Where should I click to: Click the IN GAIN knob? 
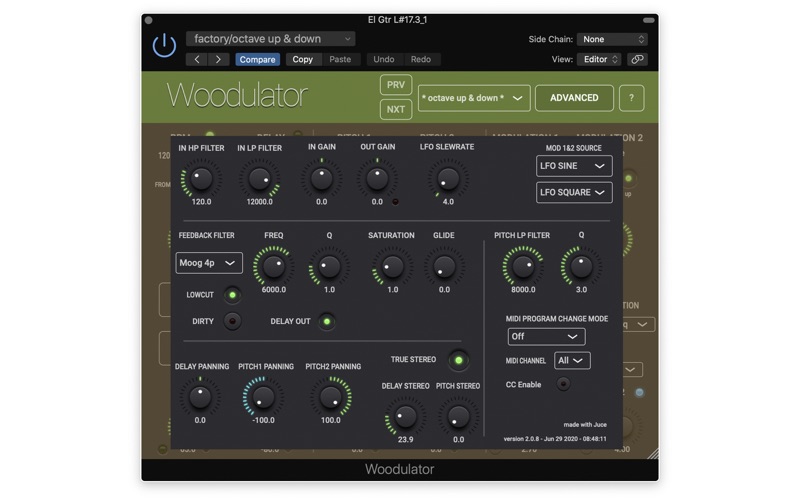(x=321, y=179)
